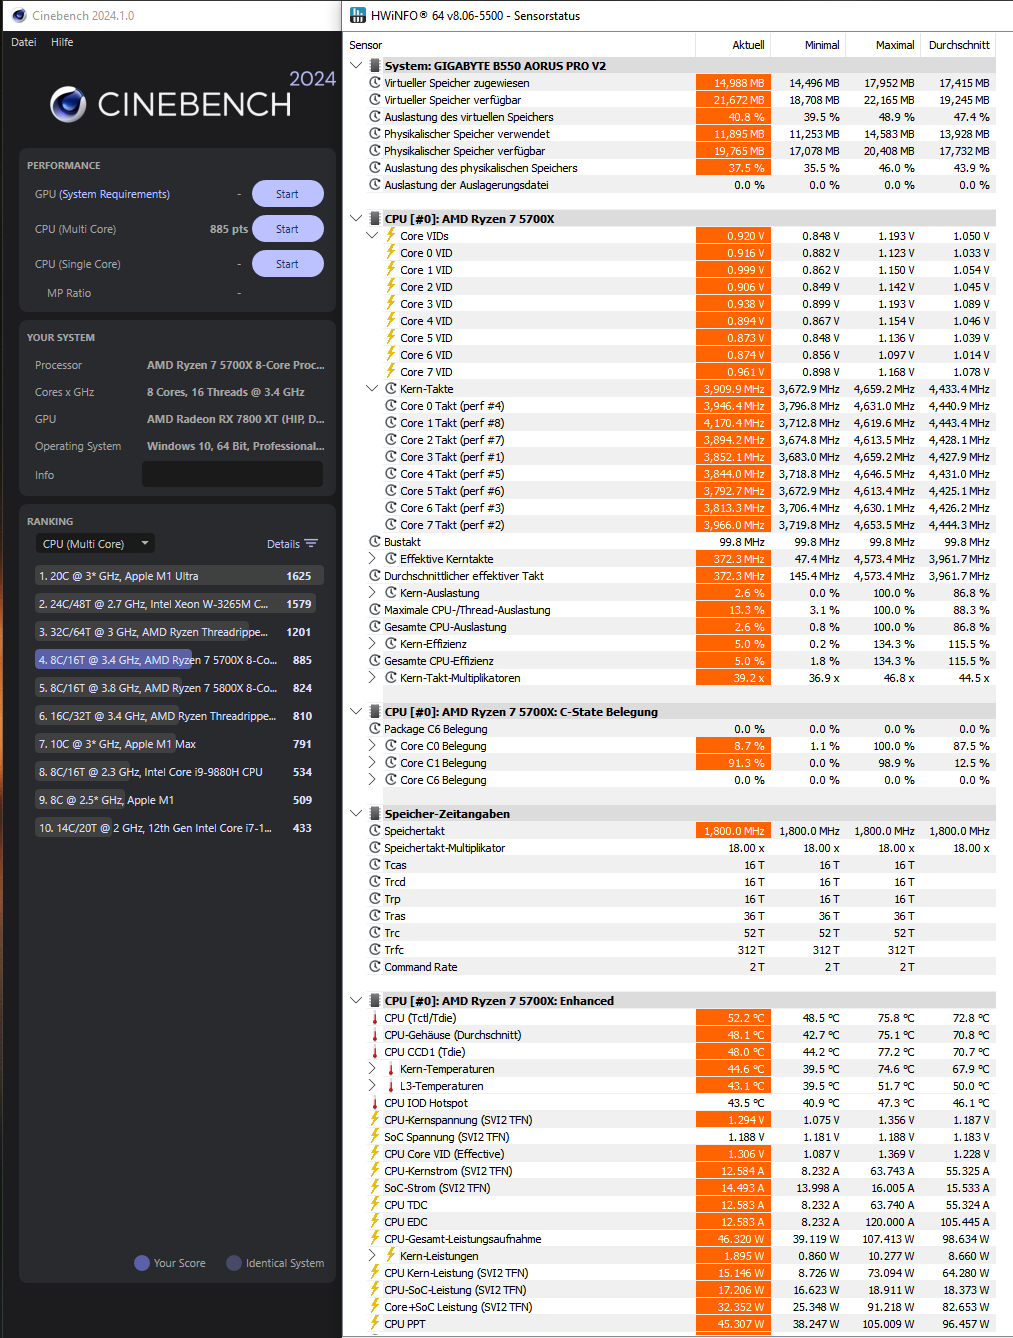This screenshot has width=1013, height=1338.
Task: Expand the Kern-Auslastung group
Action: [x=372, y=593]
